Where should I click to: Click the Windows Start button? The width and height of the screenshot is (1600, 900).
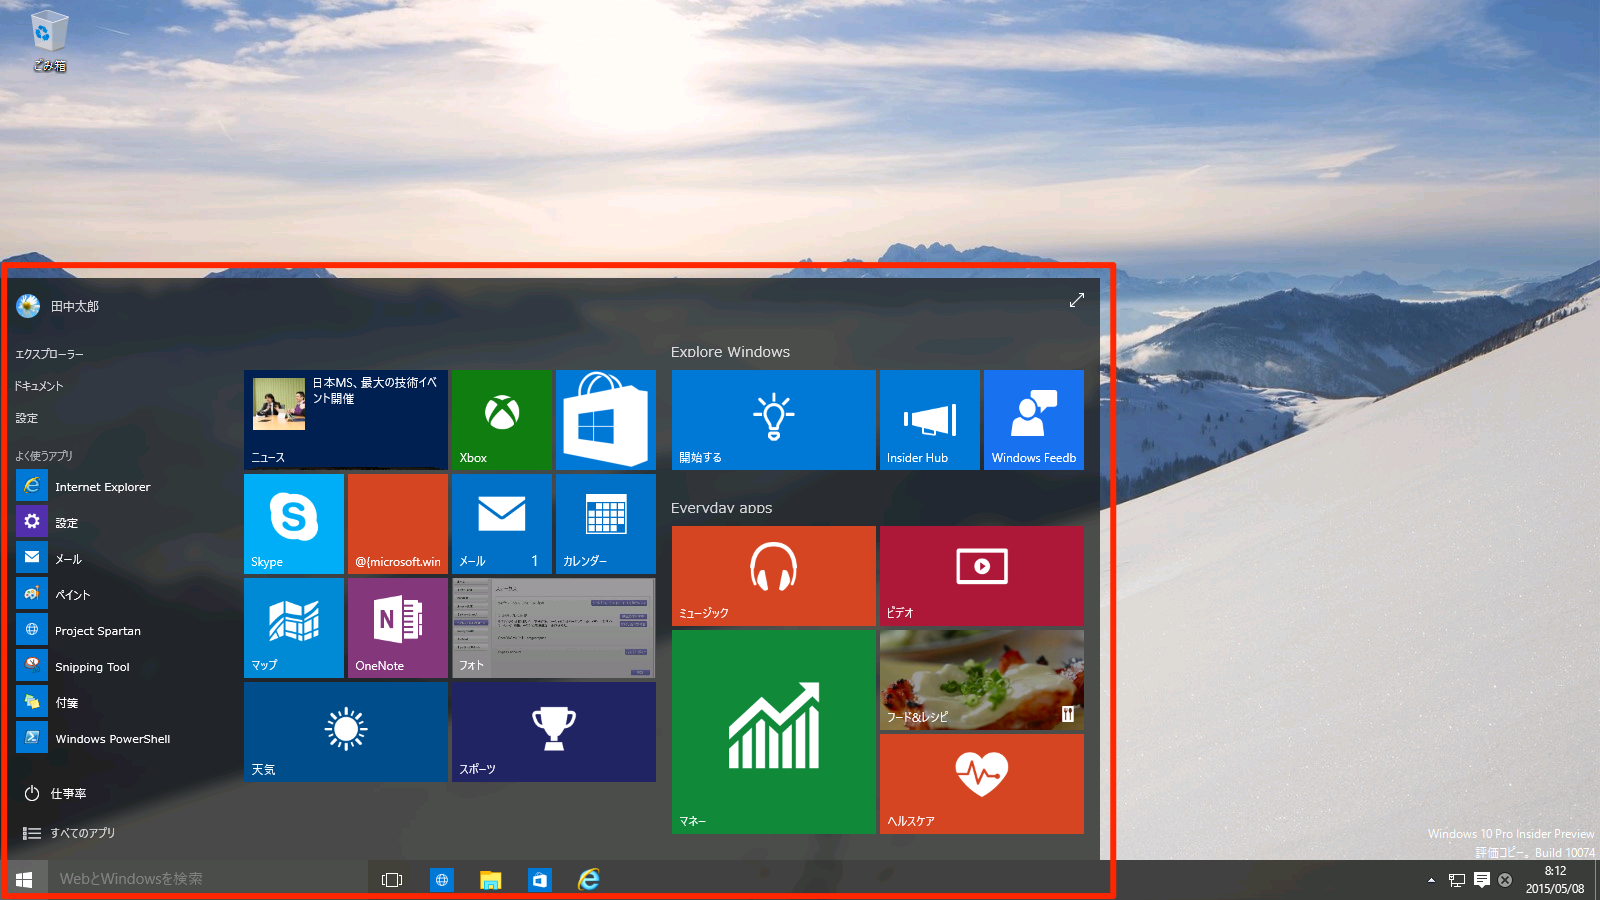(24, 880)
